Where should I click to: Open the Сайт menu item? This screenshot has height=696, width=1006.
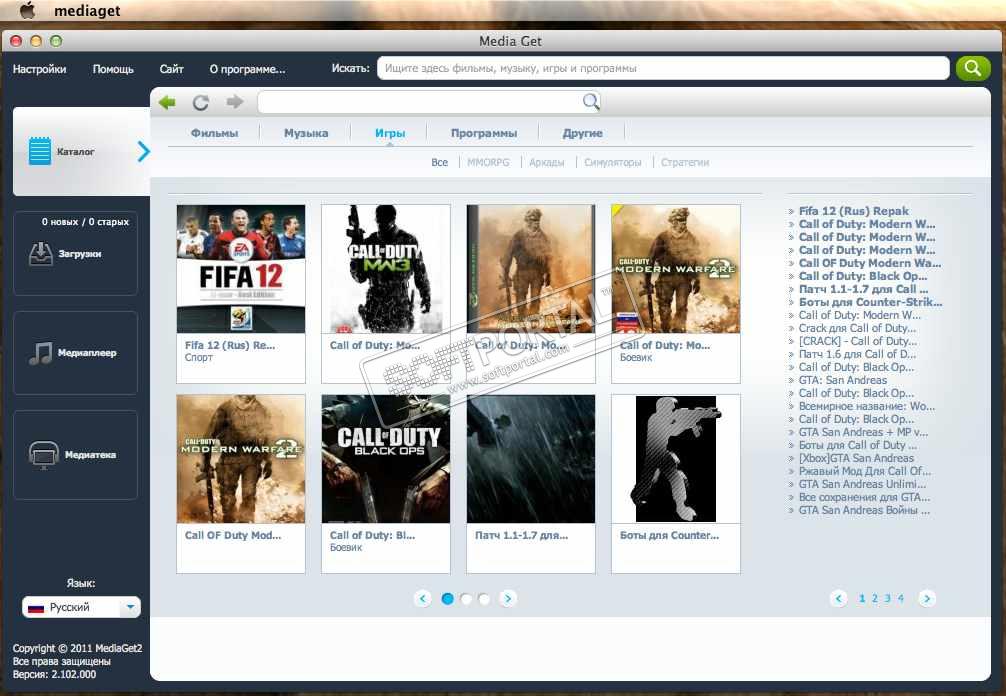(171, 69)
